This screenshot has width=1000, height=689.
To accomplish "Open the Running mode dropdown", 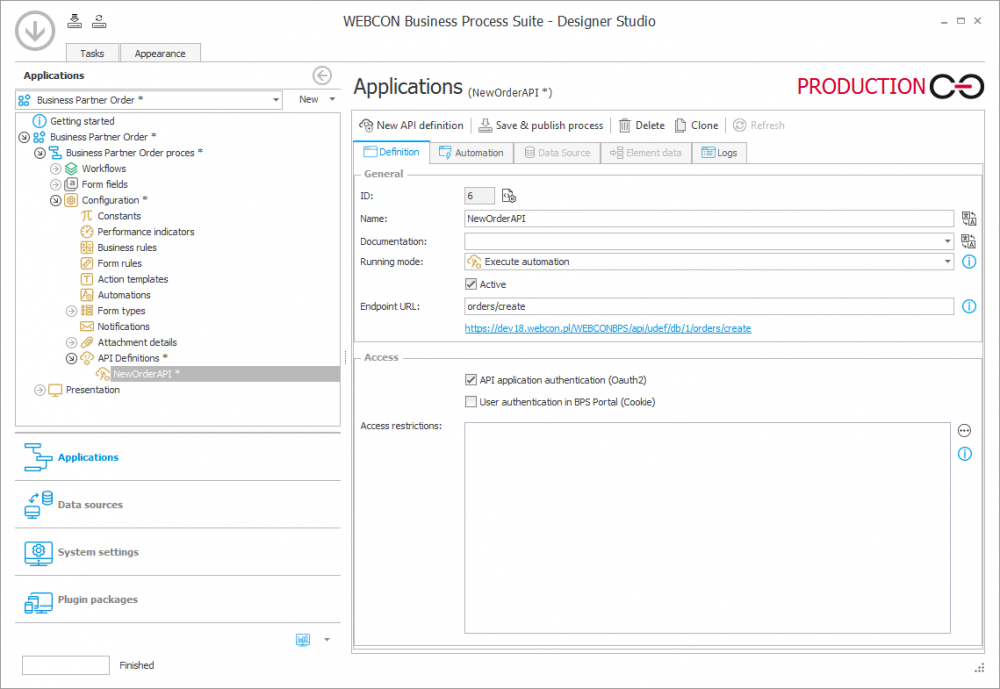I will click(948, 262).
